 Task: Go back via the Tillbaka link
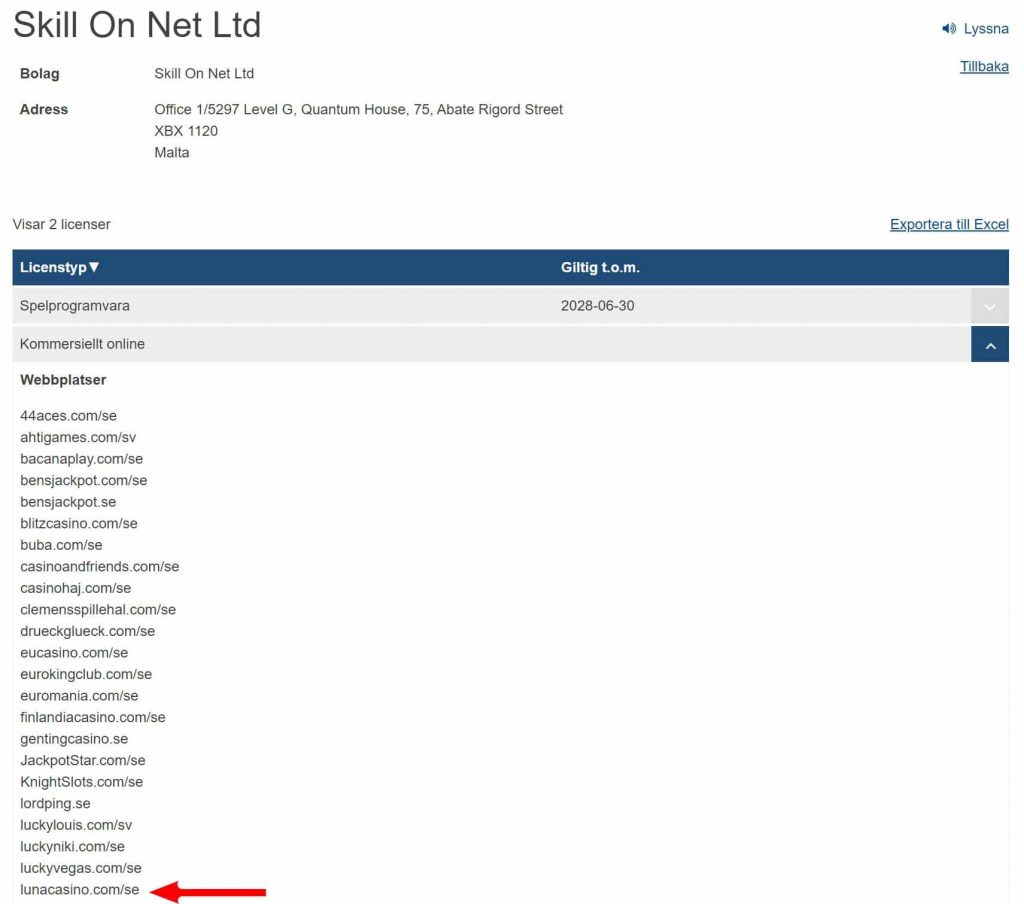click(984, 67)
